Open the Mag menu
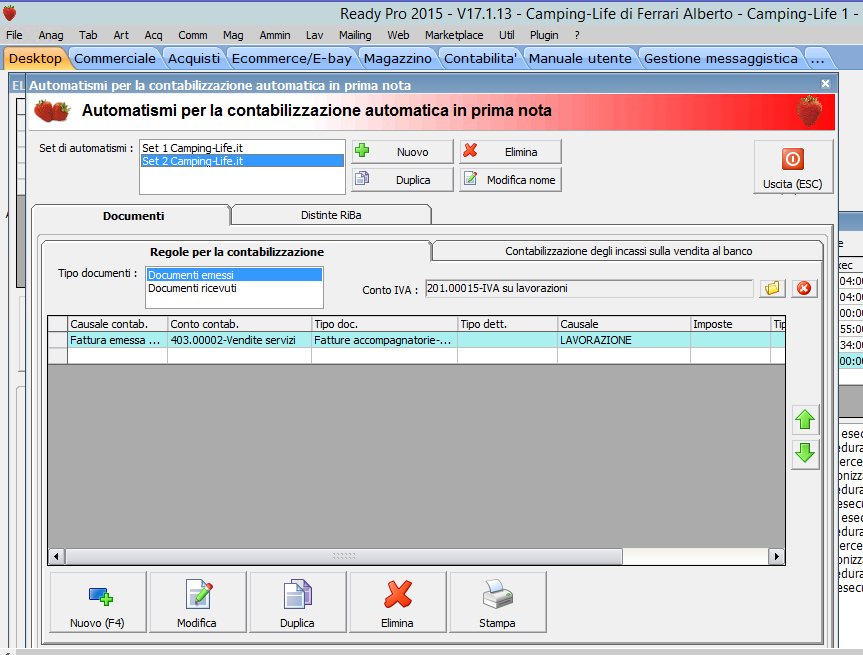The height and width of the screenshot is (655, 863). [x=233, y=35]
